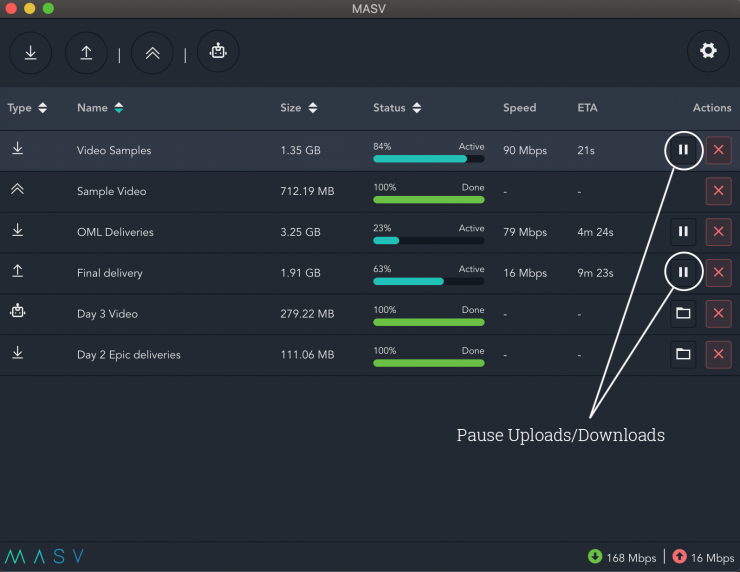Open folder for Day 3 Video

(683, 314)
